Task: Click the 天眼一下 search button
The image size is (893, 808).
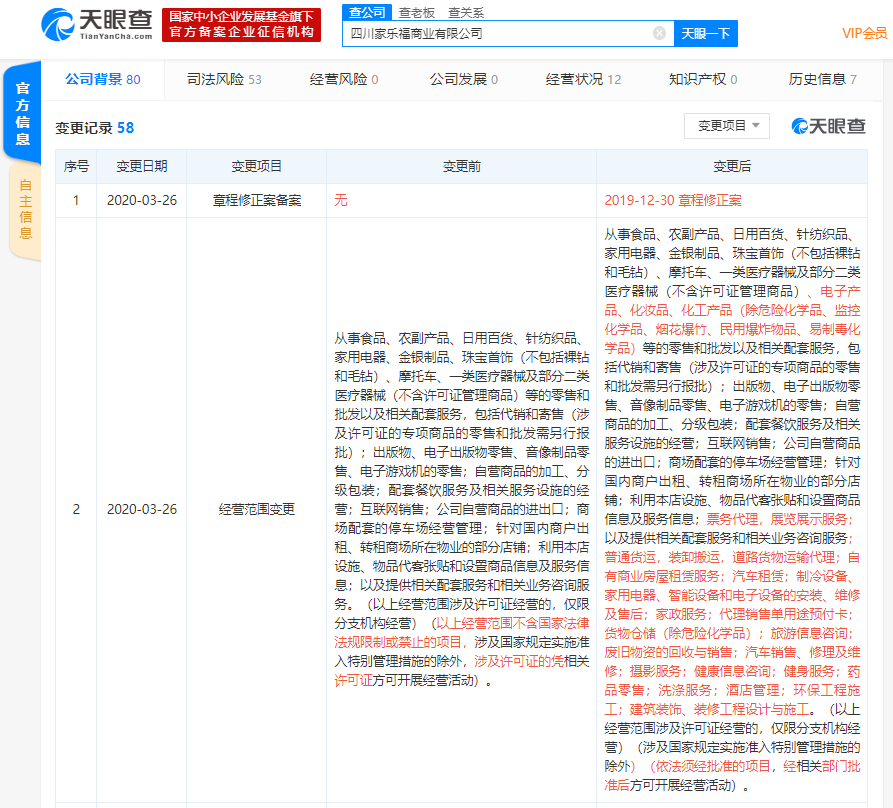Action: coord(705,33)
